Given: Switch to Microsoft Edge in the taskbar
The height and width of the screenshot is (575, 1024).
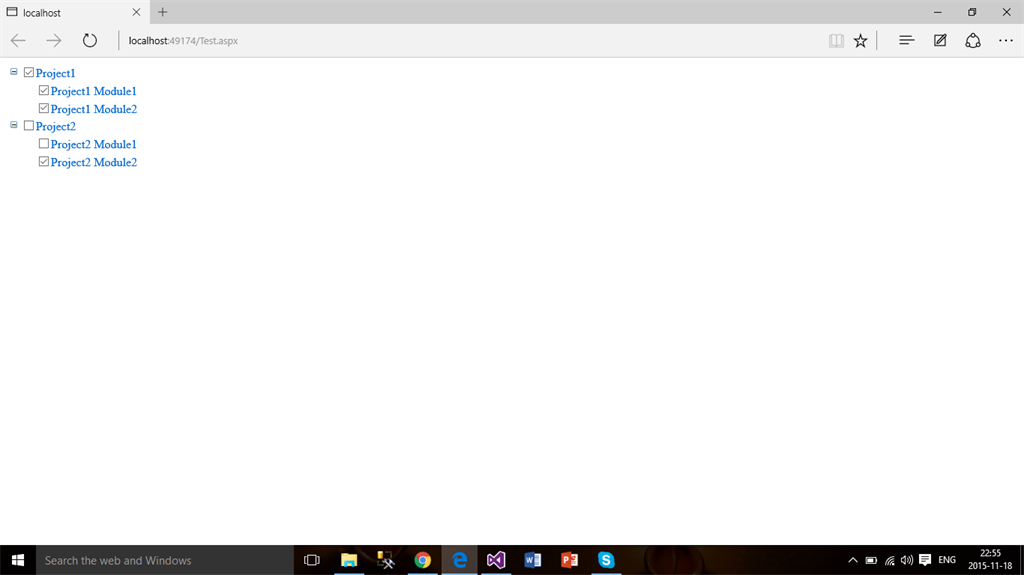Looking at the screenshot, I should pos(460,560).
